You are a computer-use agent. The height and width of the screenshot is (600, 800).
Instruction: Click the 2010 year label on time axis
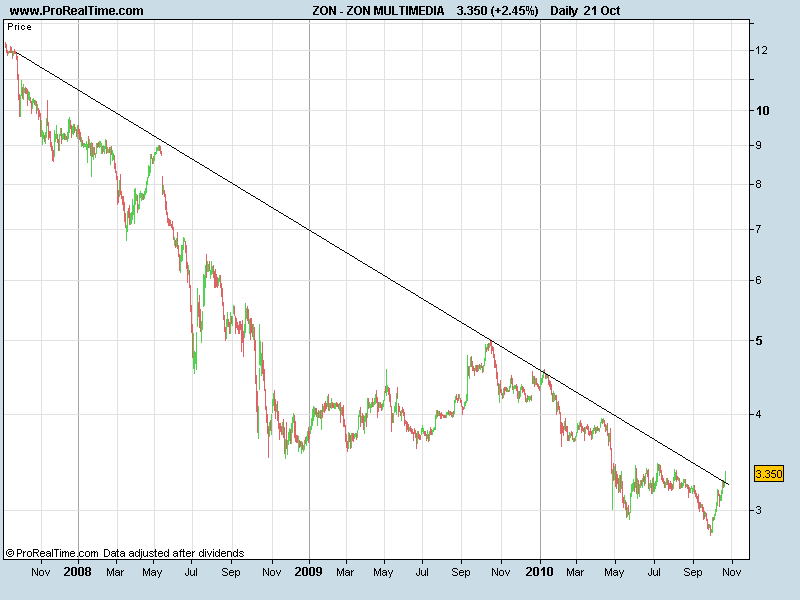coord(539,572)
